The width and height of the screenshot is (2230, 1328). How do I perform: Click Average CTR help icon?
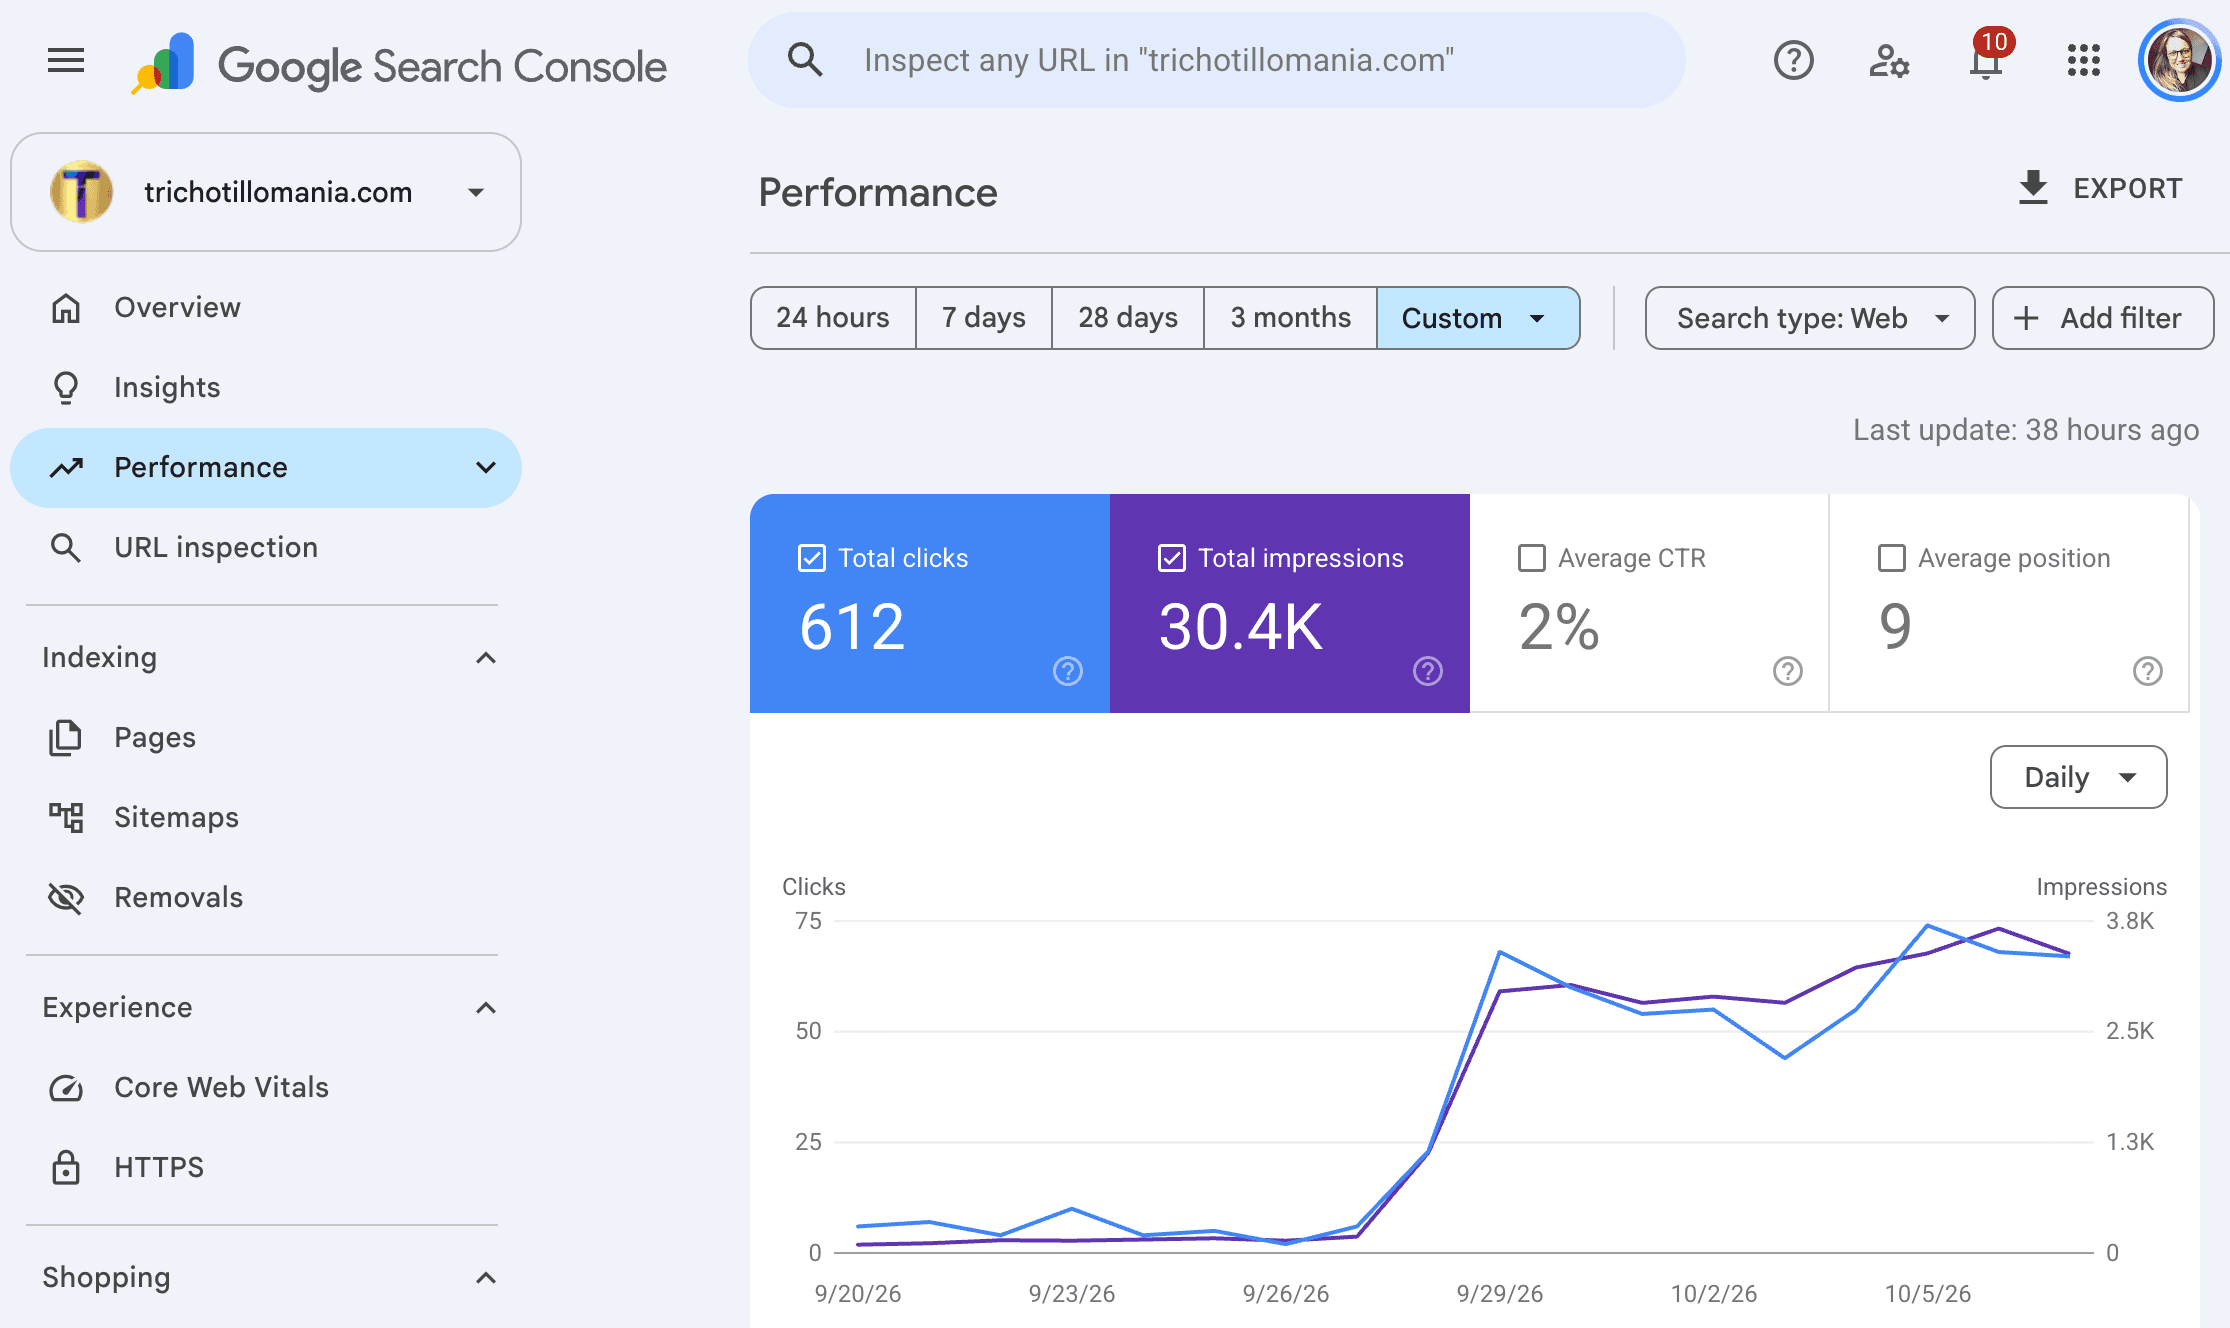1788,671
